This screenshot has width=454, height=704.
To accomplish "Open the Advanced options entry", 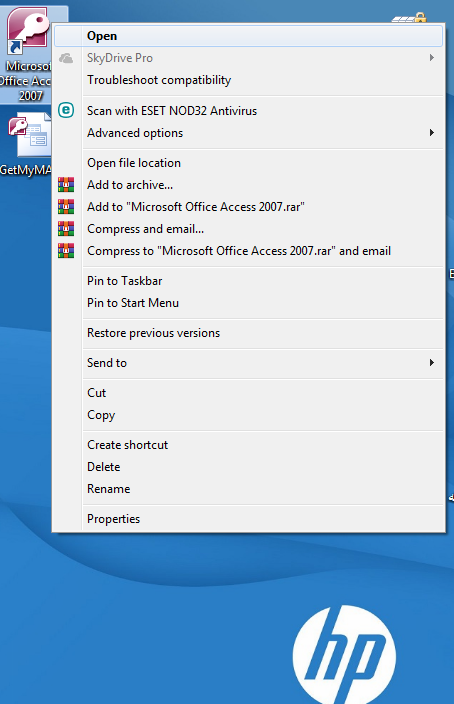I will [248, 133].
